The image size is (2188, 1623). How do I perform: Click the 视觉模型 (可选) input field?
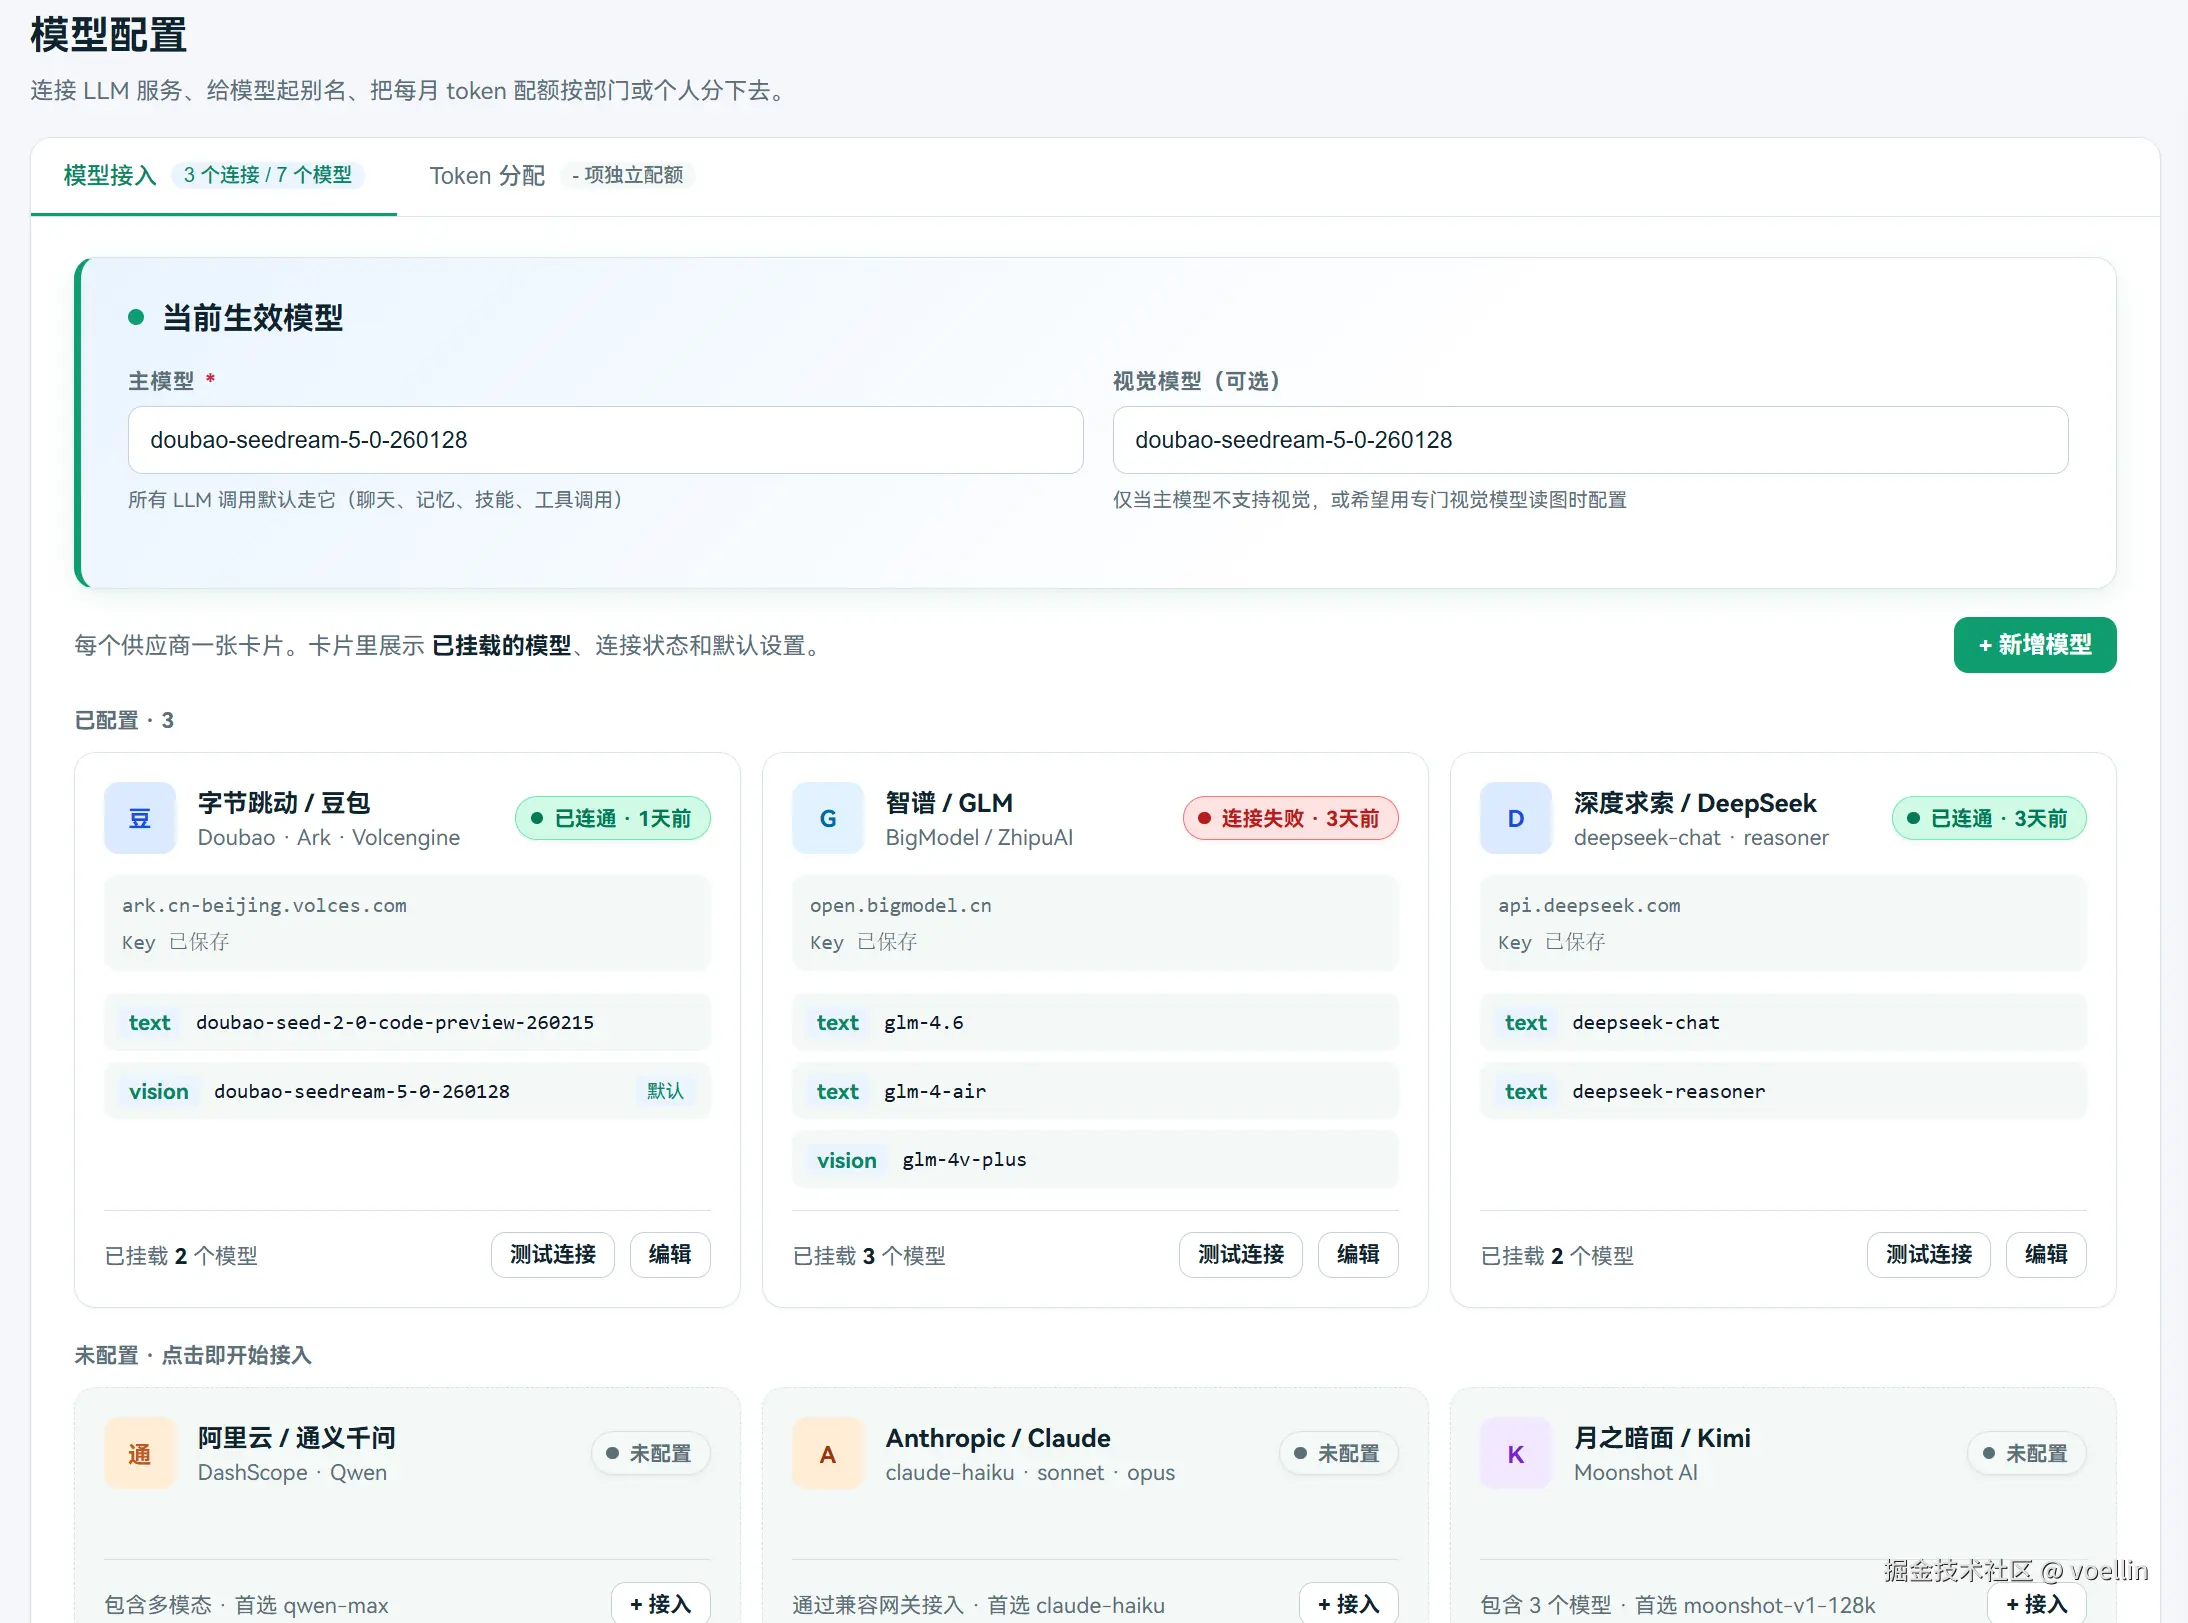(x=1590, y=440)
